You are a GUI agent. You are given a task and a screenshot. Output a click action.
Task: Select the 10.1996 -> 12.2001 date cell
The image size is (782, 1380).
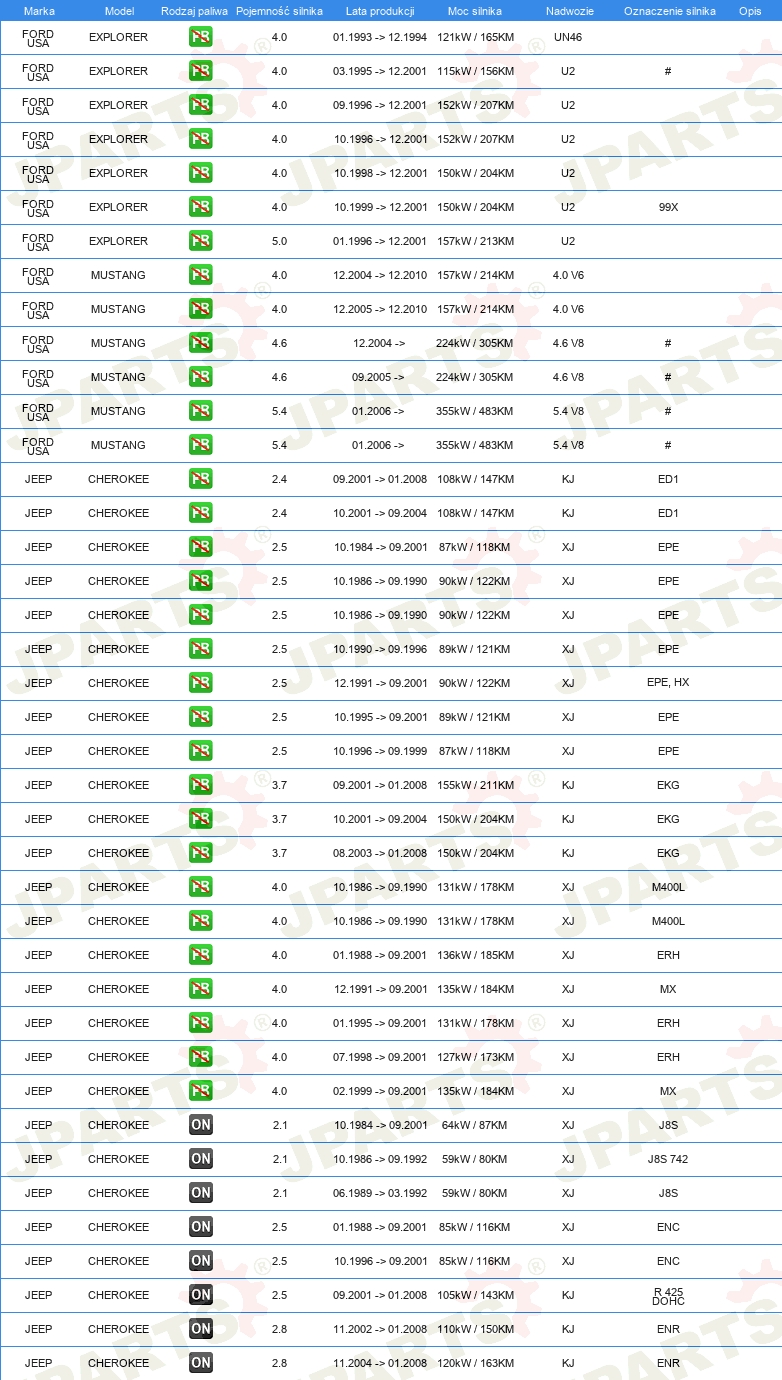[x=380, y=139]
